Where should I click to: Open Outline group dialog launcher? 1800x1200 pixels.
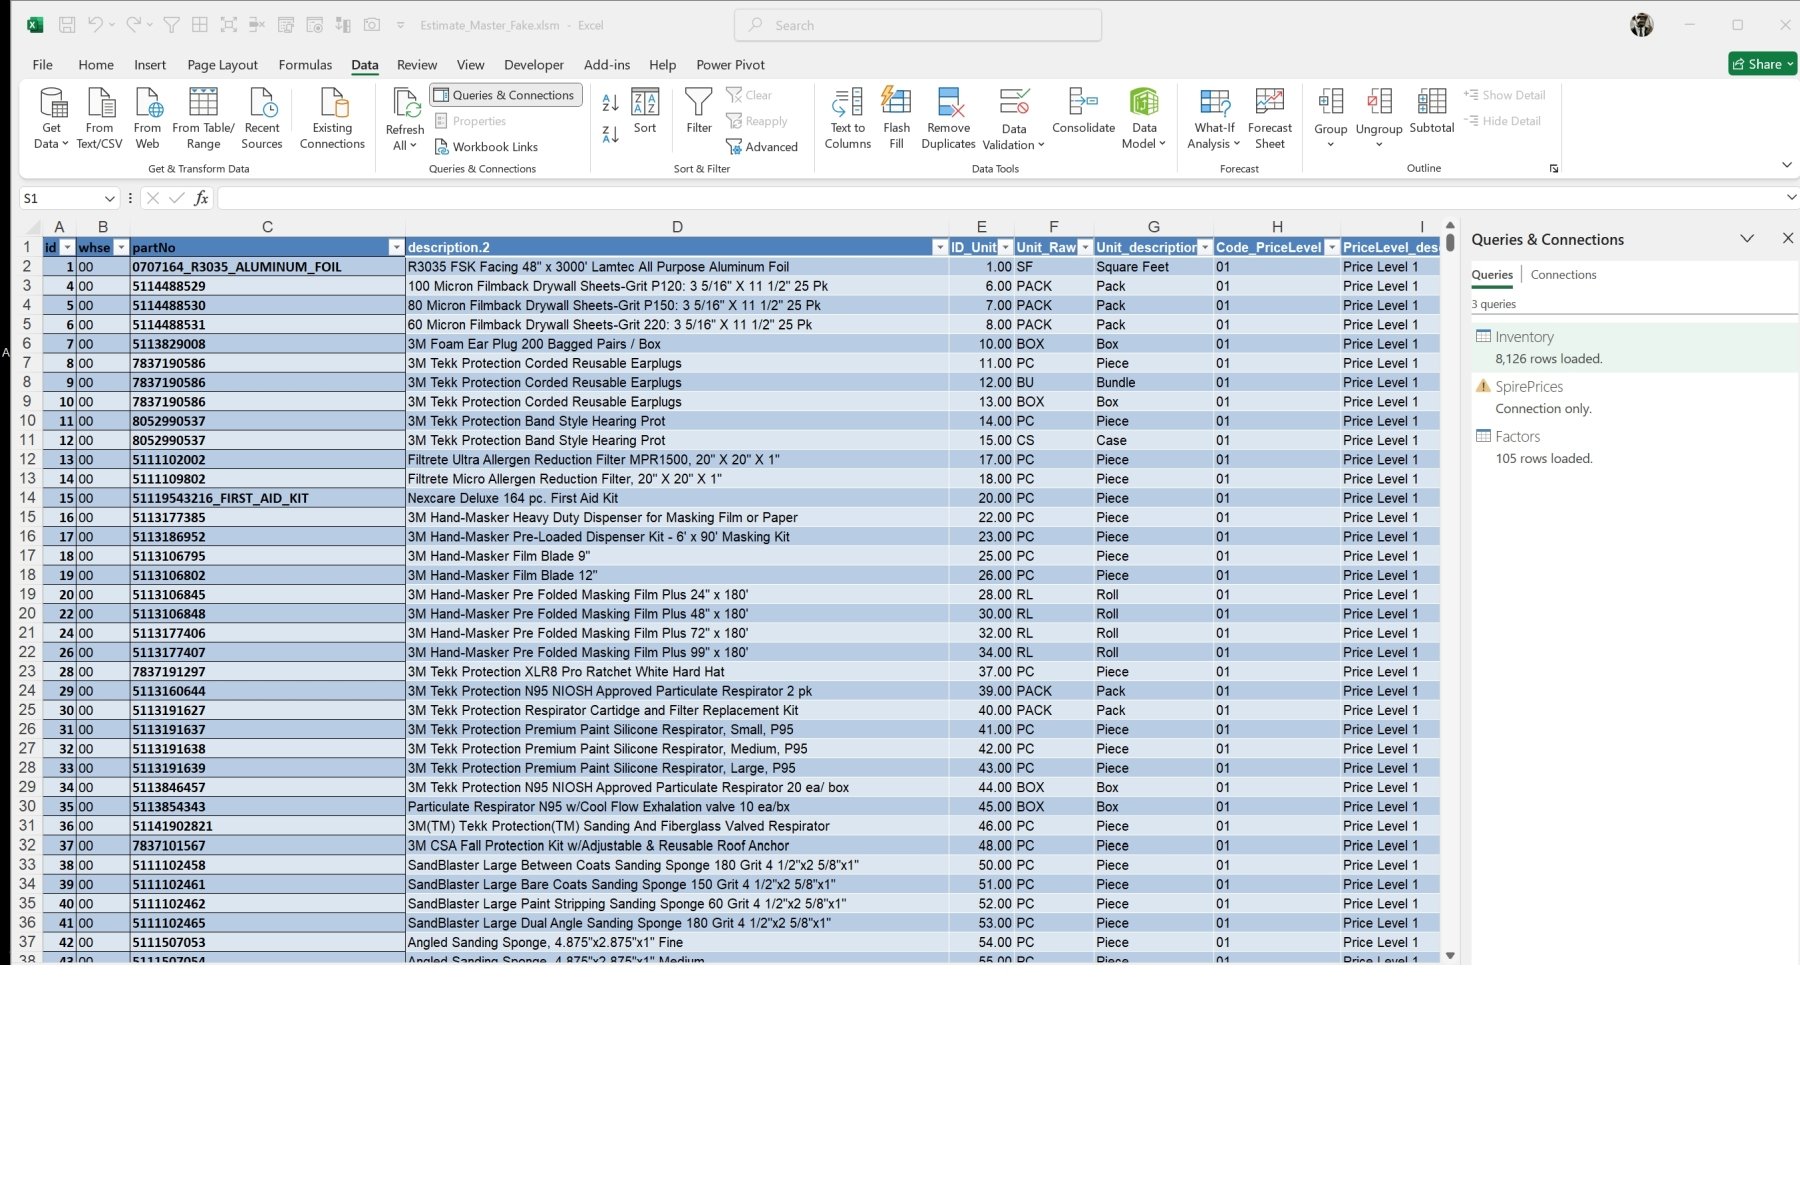pyautogui.click(x=1554, y=169)
